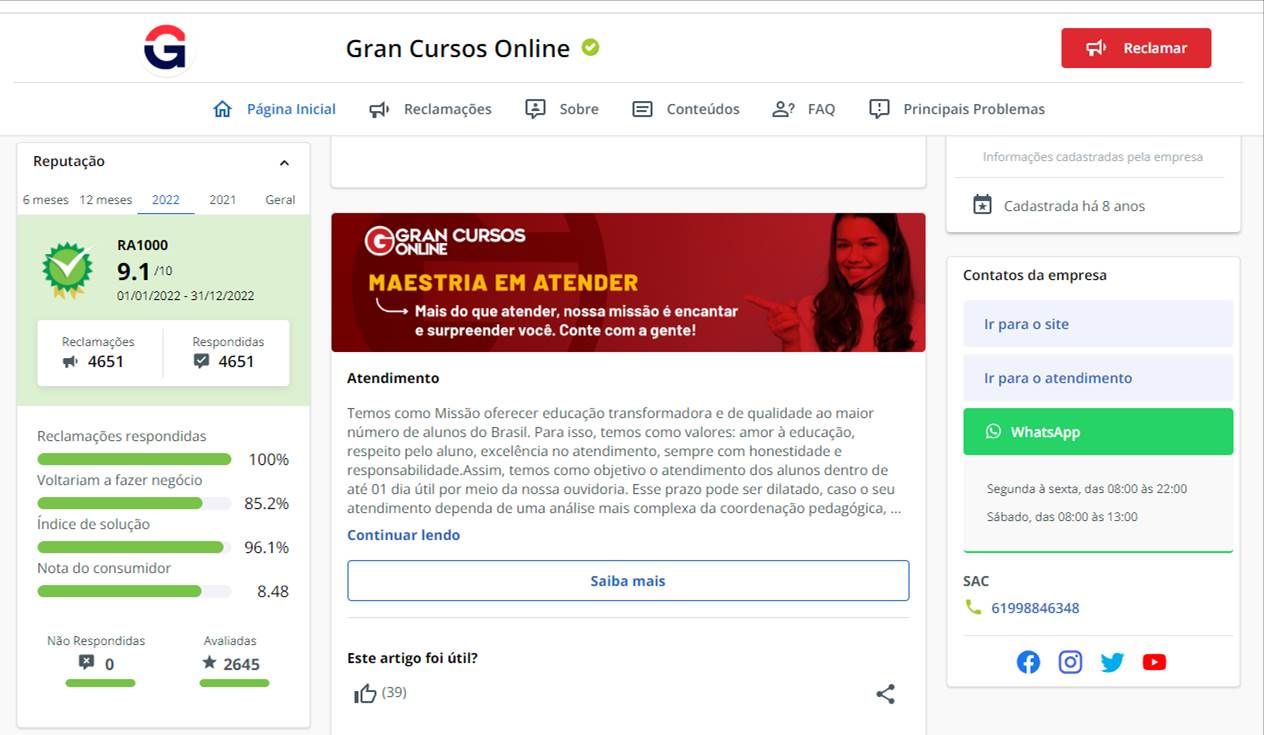Click the Maestria em Atender banner
This screenshot has height=735, width=1264.
point(627,282)
